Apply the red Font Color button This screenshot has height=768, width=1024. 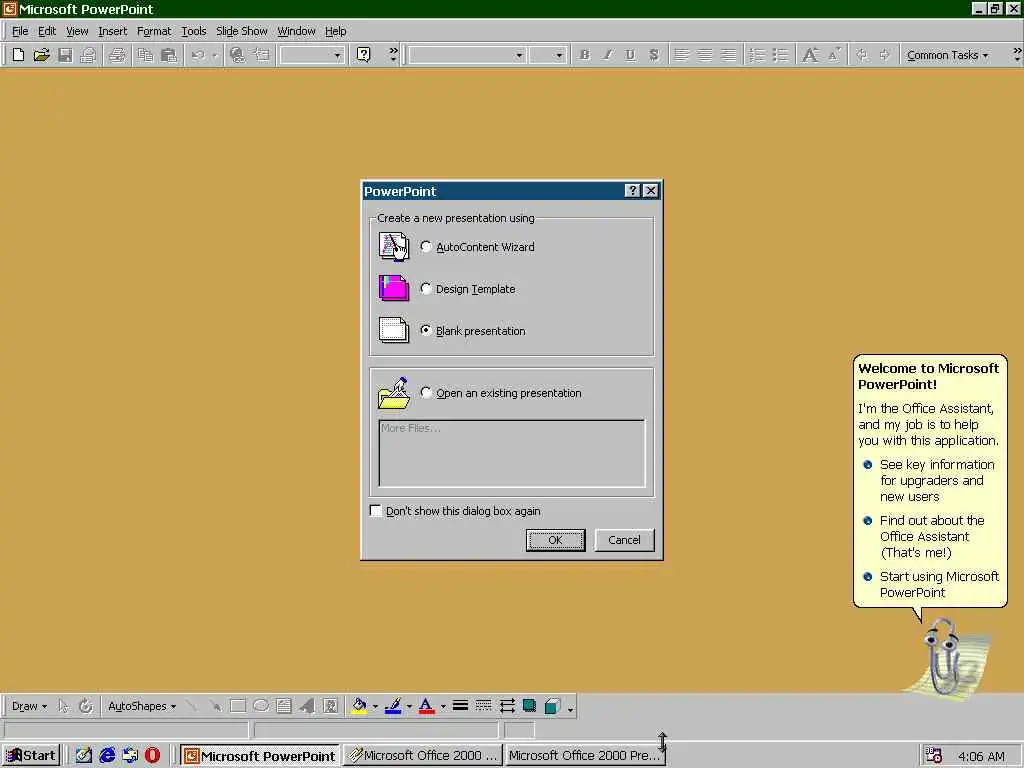click(426, 706)
